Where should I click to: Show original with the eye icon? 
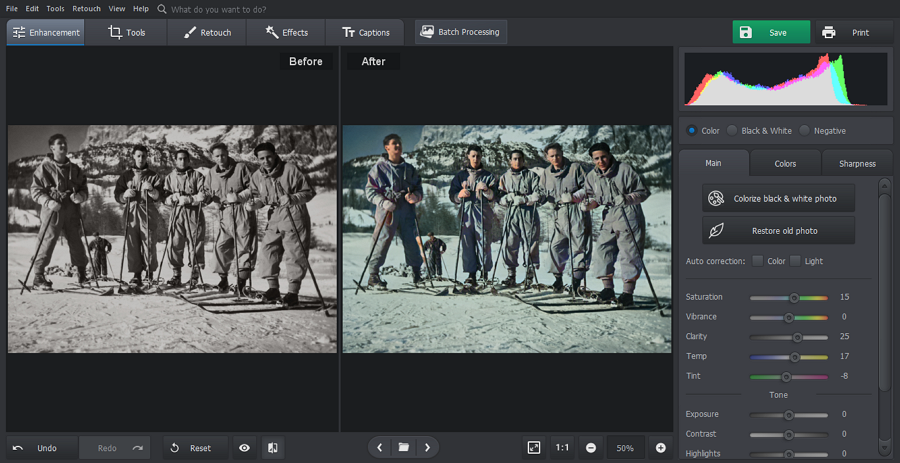click(x=244, y=448)
